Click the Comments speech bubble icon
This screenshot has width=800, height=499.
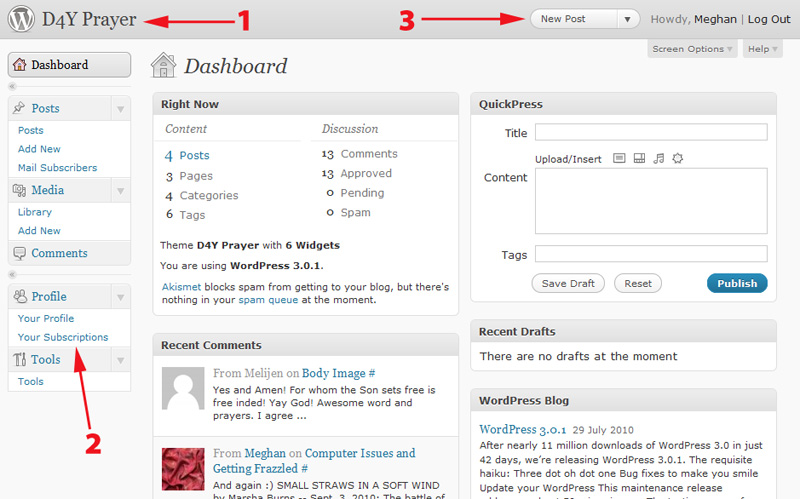point(19,253)
